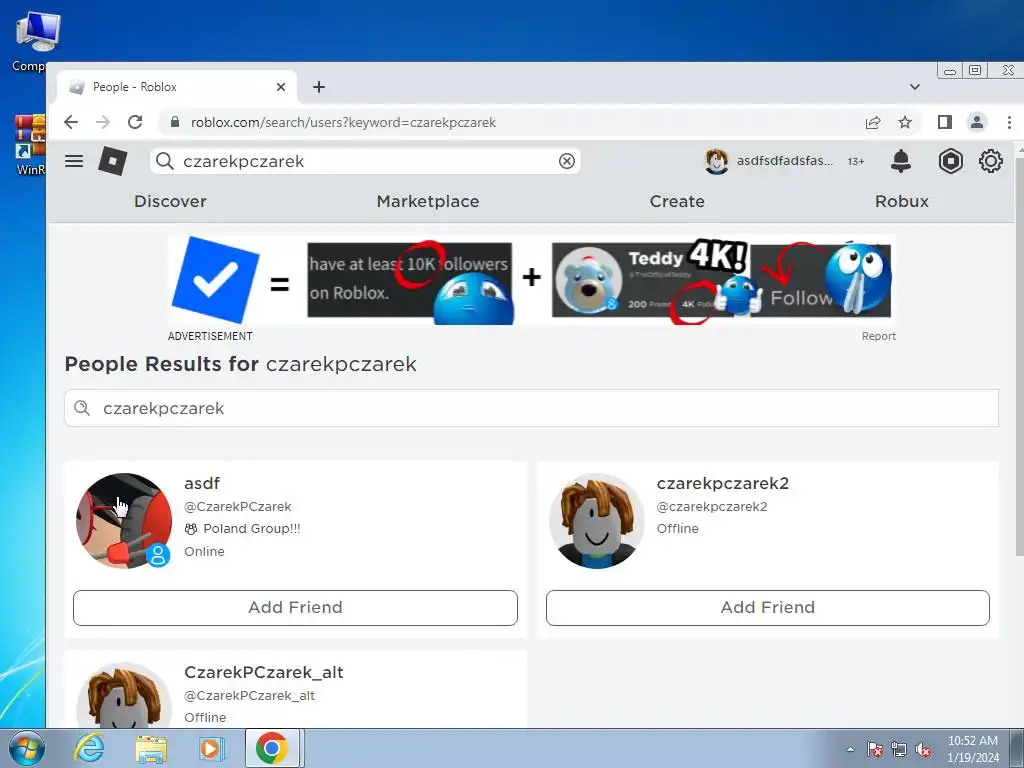This screenshot has height=768, width=1024.
Task: Click the muted volume tray icon
Action: (x=923, y=749)
